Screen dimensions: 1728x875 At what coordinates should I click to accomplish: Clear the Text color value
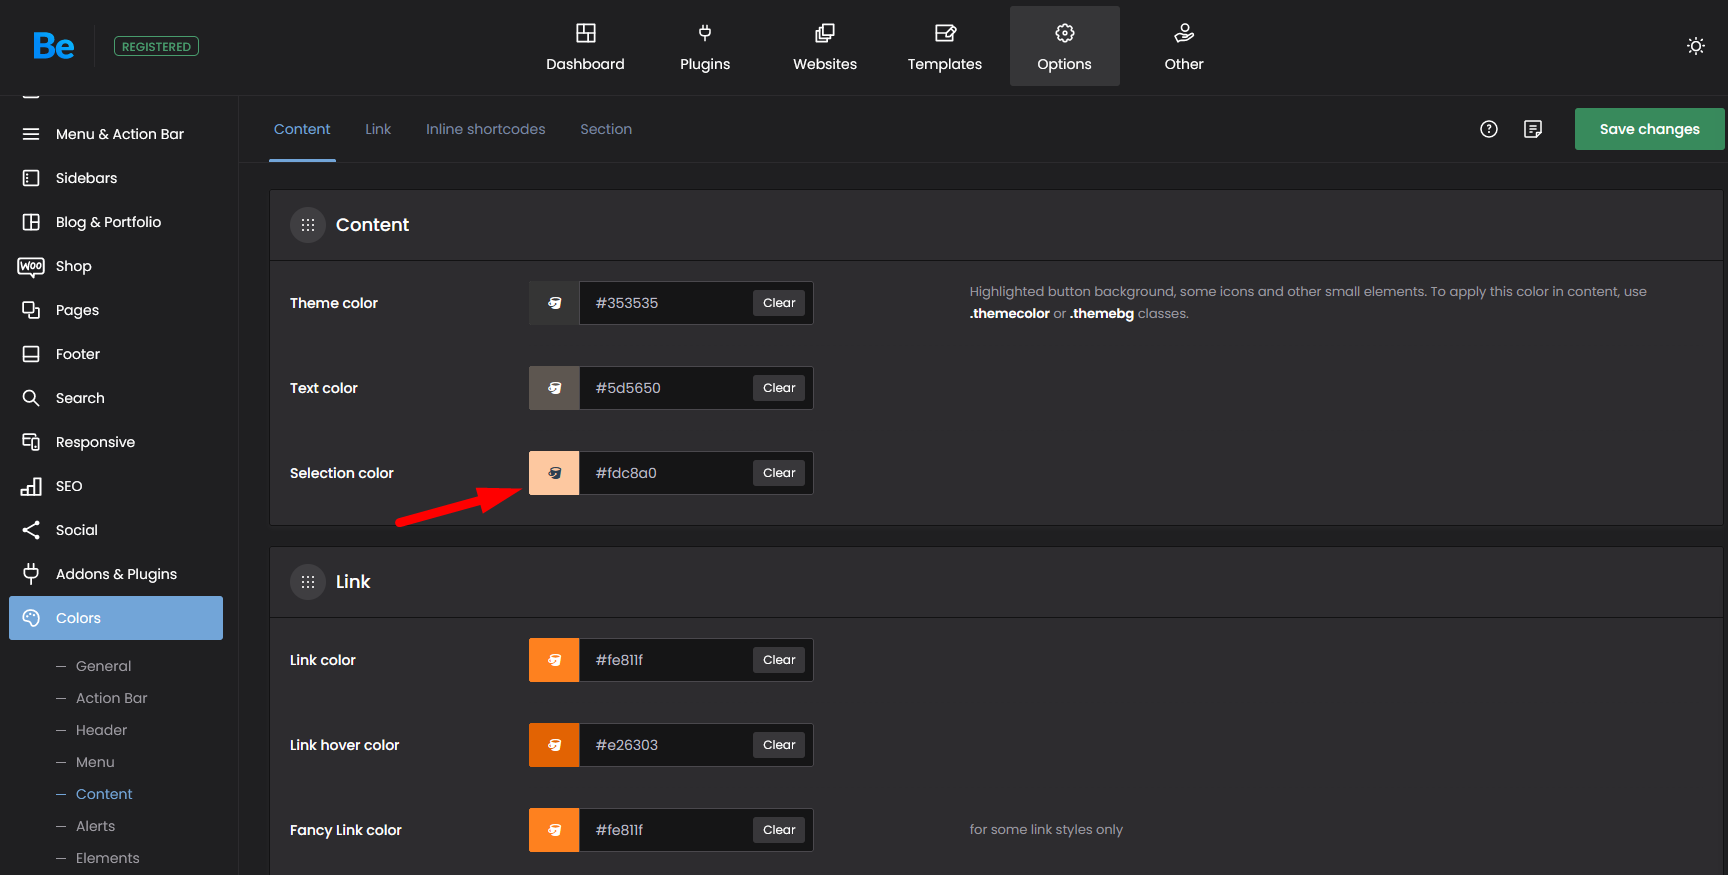click(x=779, y=388)
